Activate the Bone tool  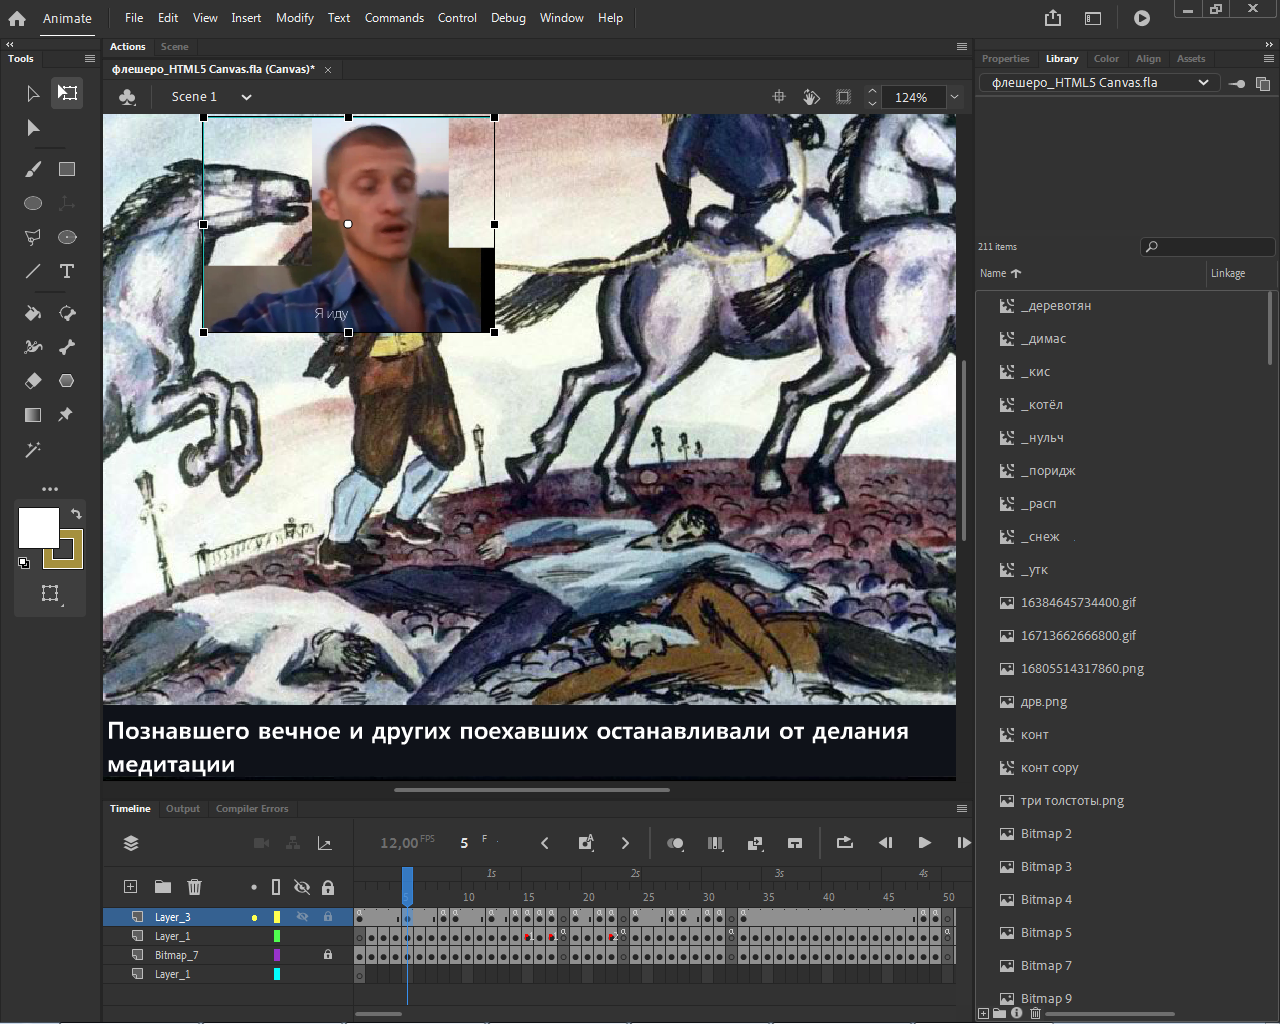[67, 347]
